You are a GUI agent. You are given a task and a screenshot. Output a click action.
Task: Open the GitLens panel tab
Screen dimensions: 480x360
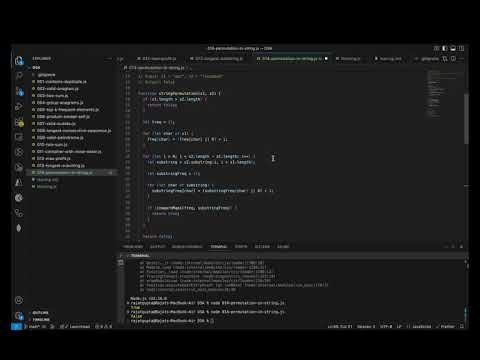coord(262,247)
